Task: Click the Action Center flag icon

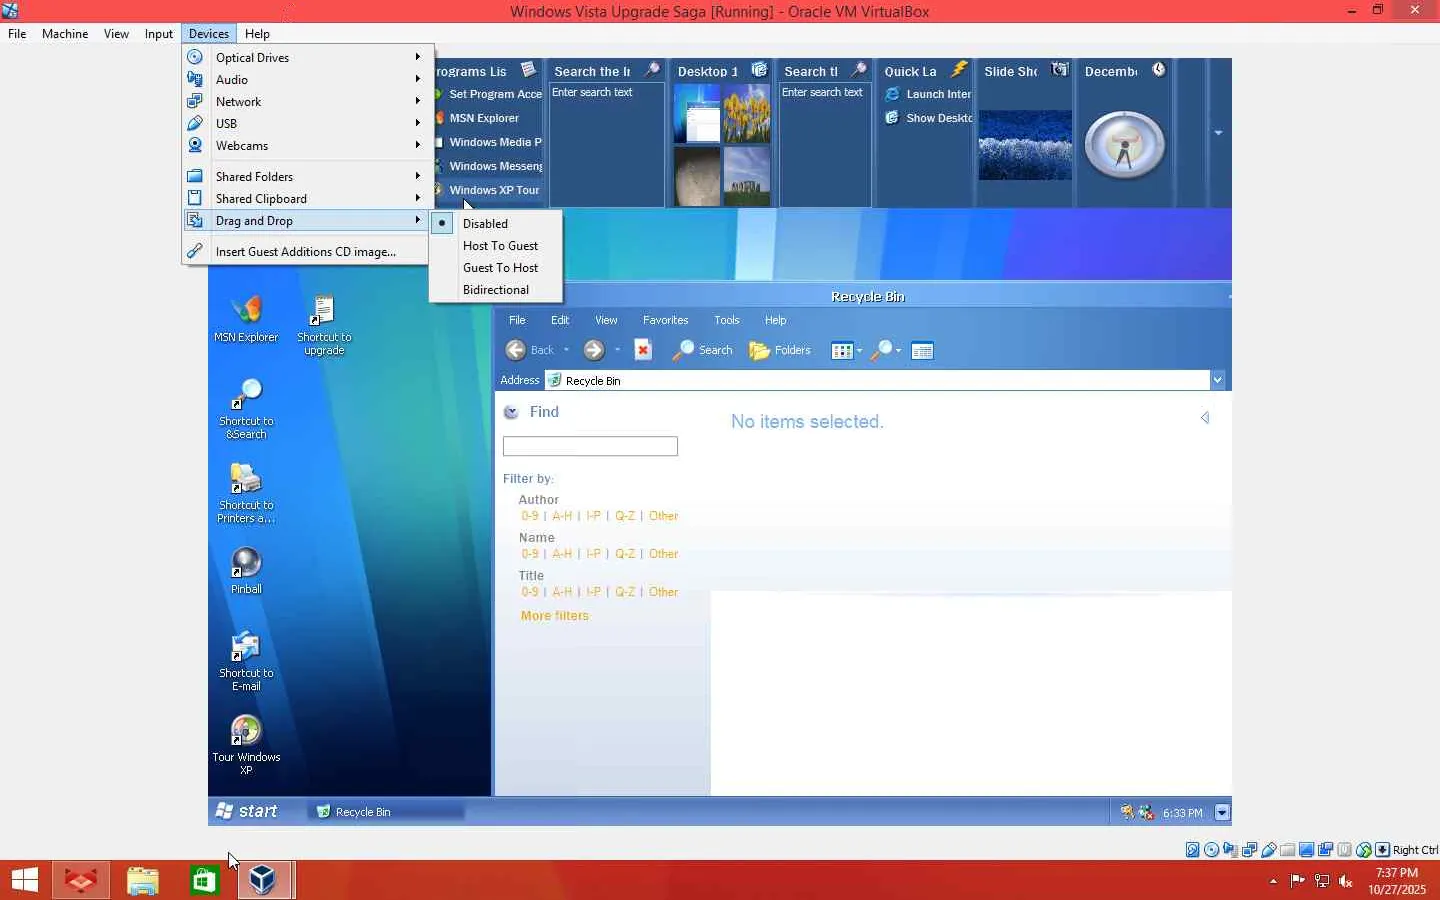Action: 1298,881
